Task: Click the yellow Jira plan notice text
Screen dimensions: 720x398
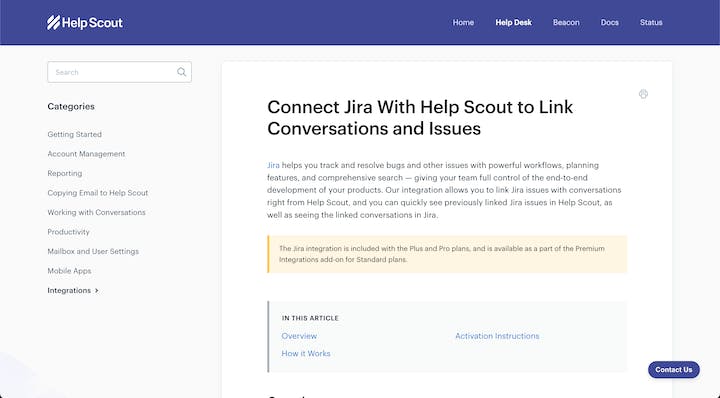Action: click(442, 254)
